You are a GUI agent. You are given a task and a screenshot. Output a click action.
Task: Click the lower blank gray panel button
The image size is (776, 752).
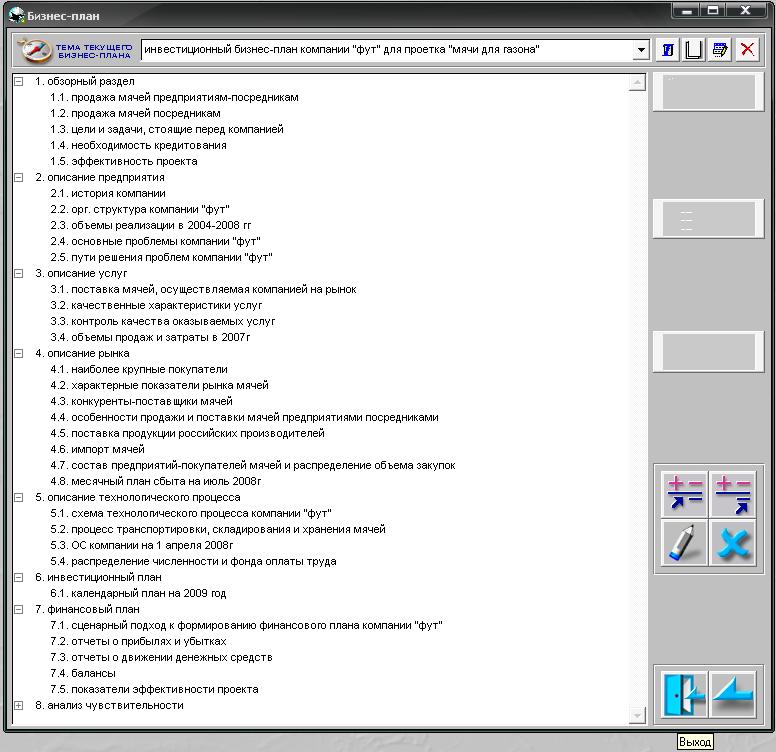click(708, 352)
